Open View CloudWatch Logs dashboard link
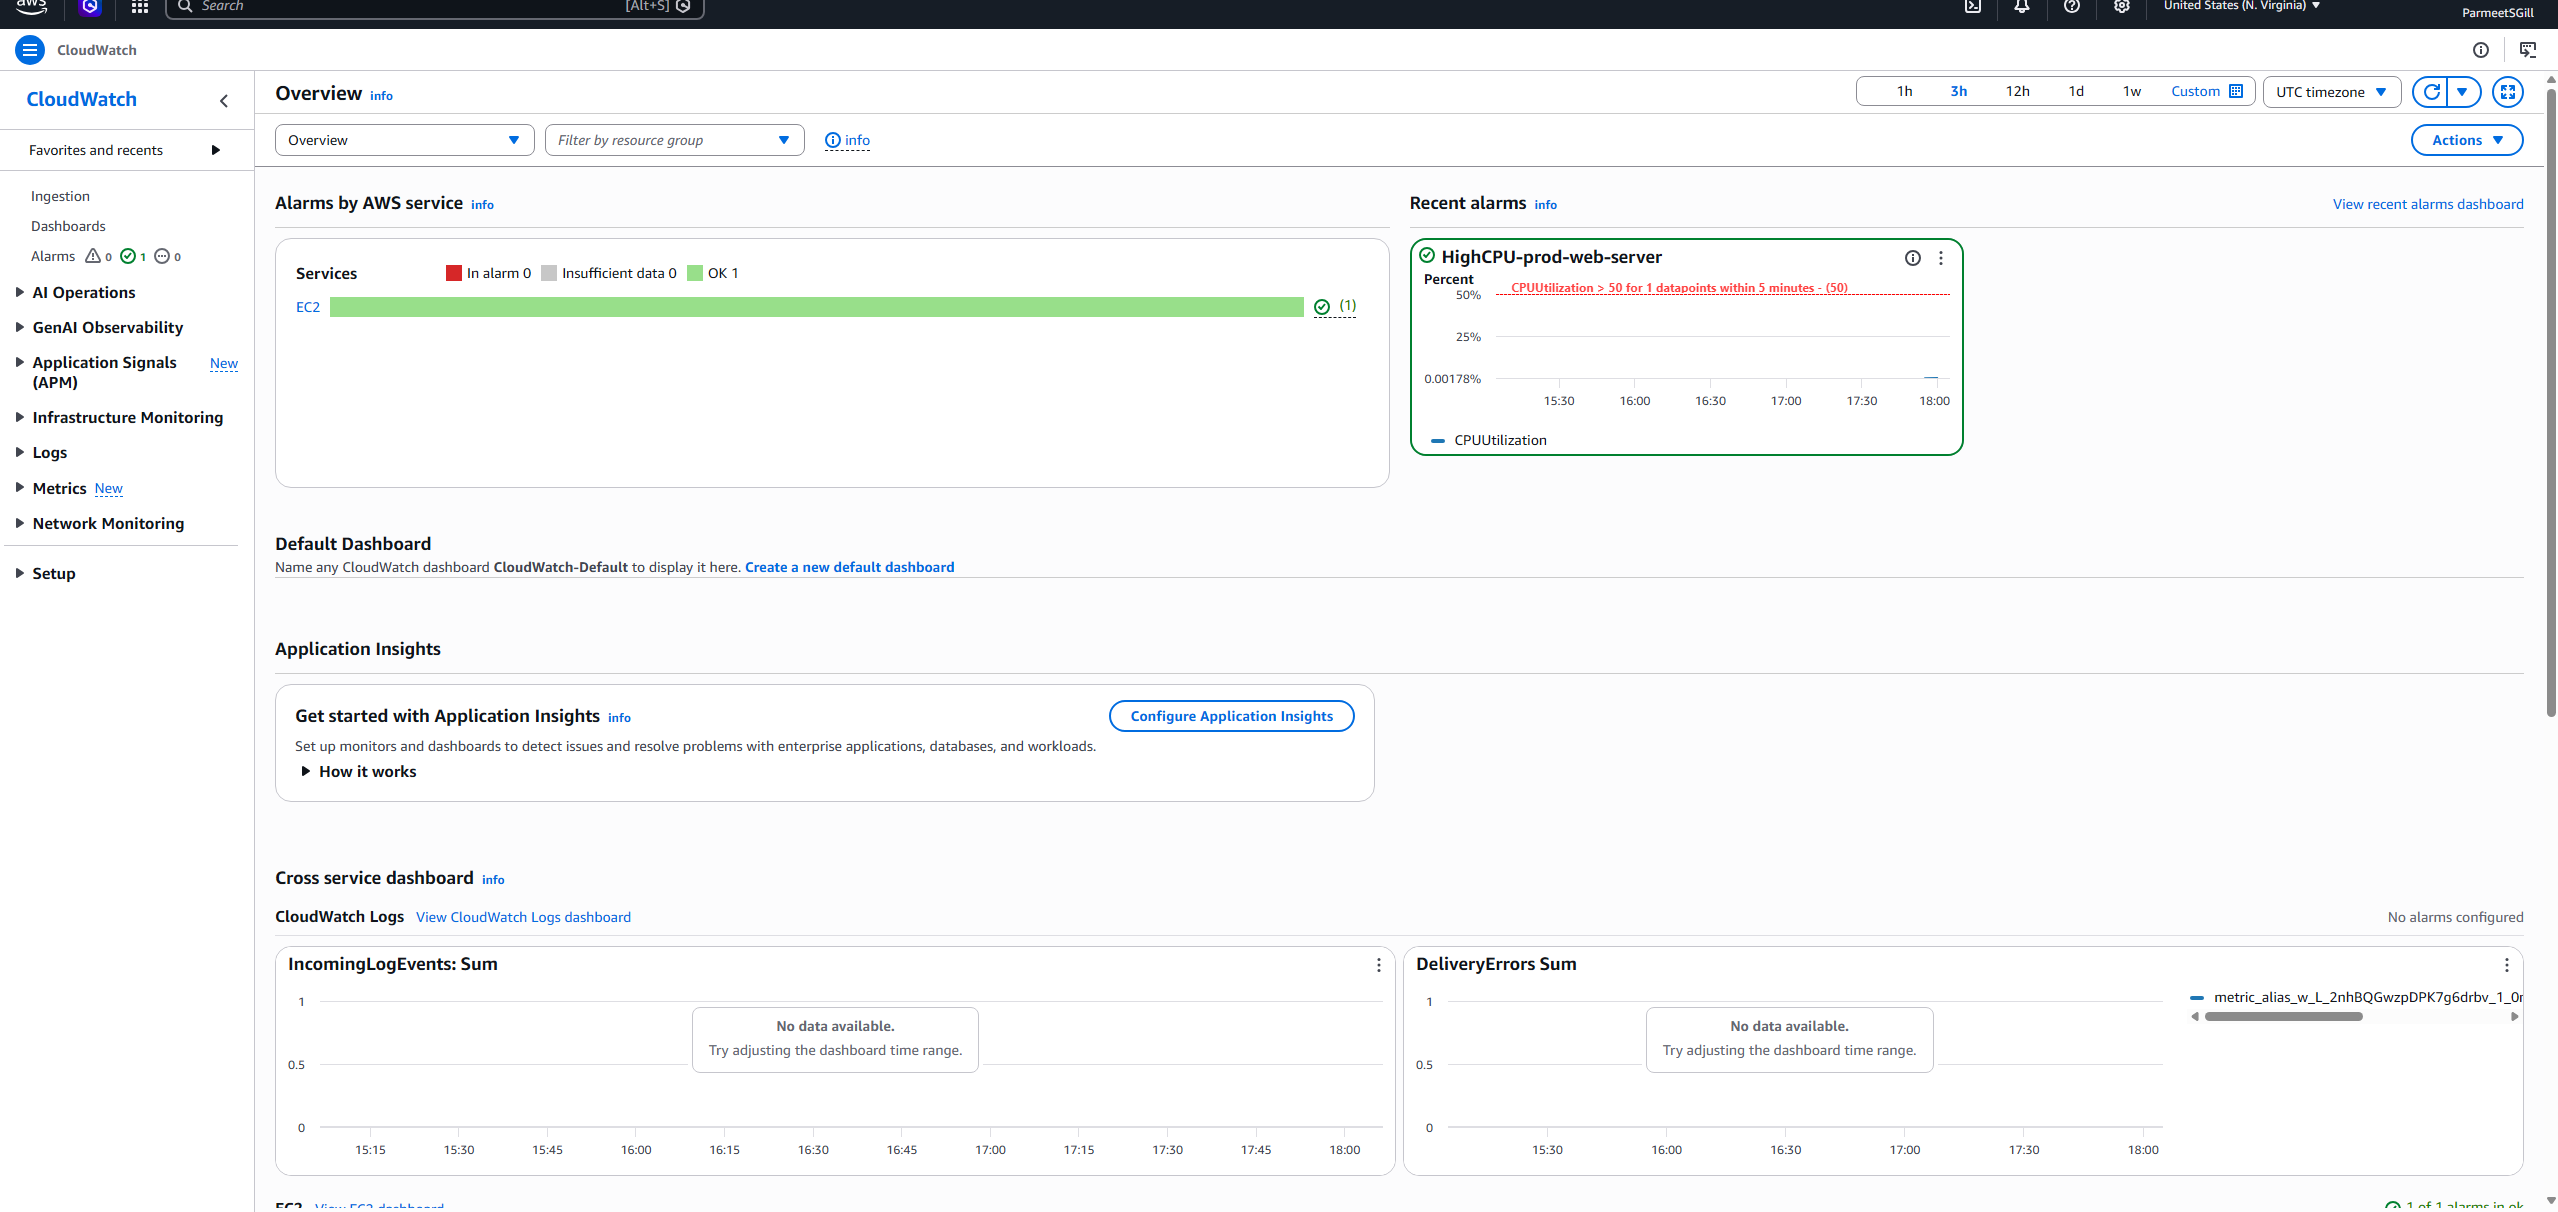The width and height of the screenshot is (2558, 1212). [523, 916]
